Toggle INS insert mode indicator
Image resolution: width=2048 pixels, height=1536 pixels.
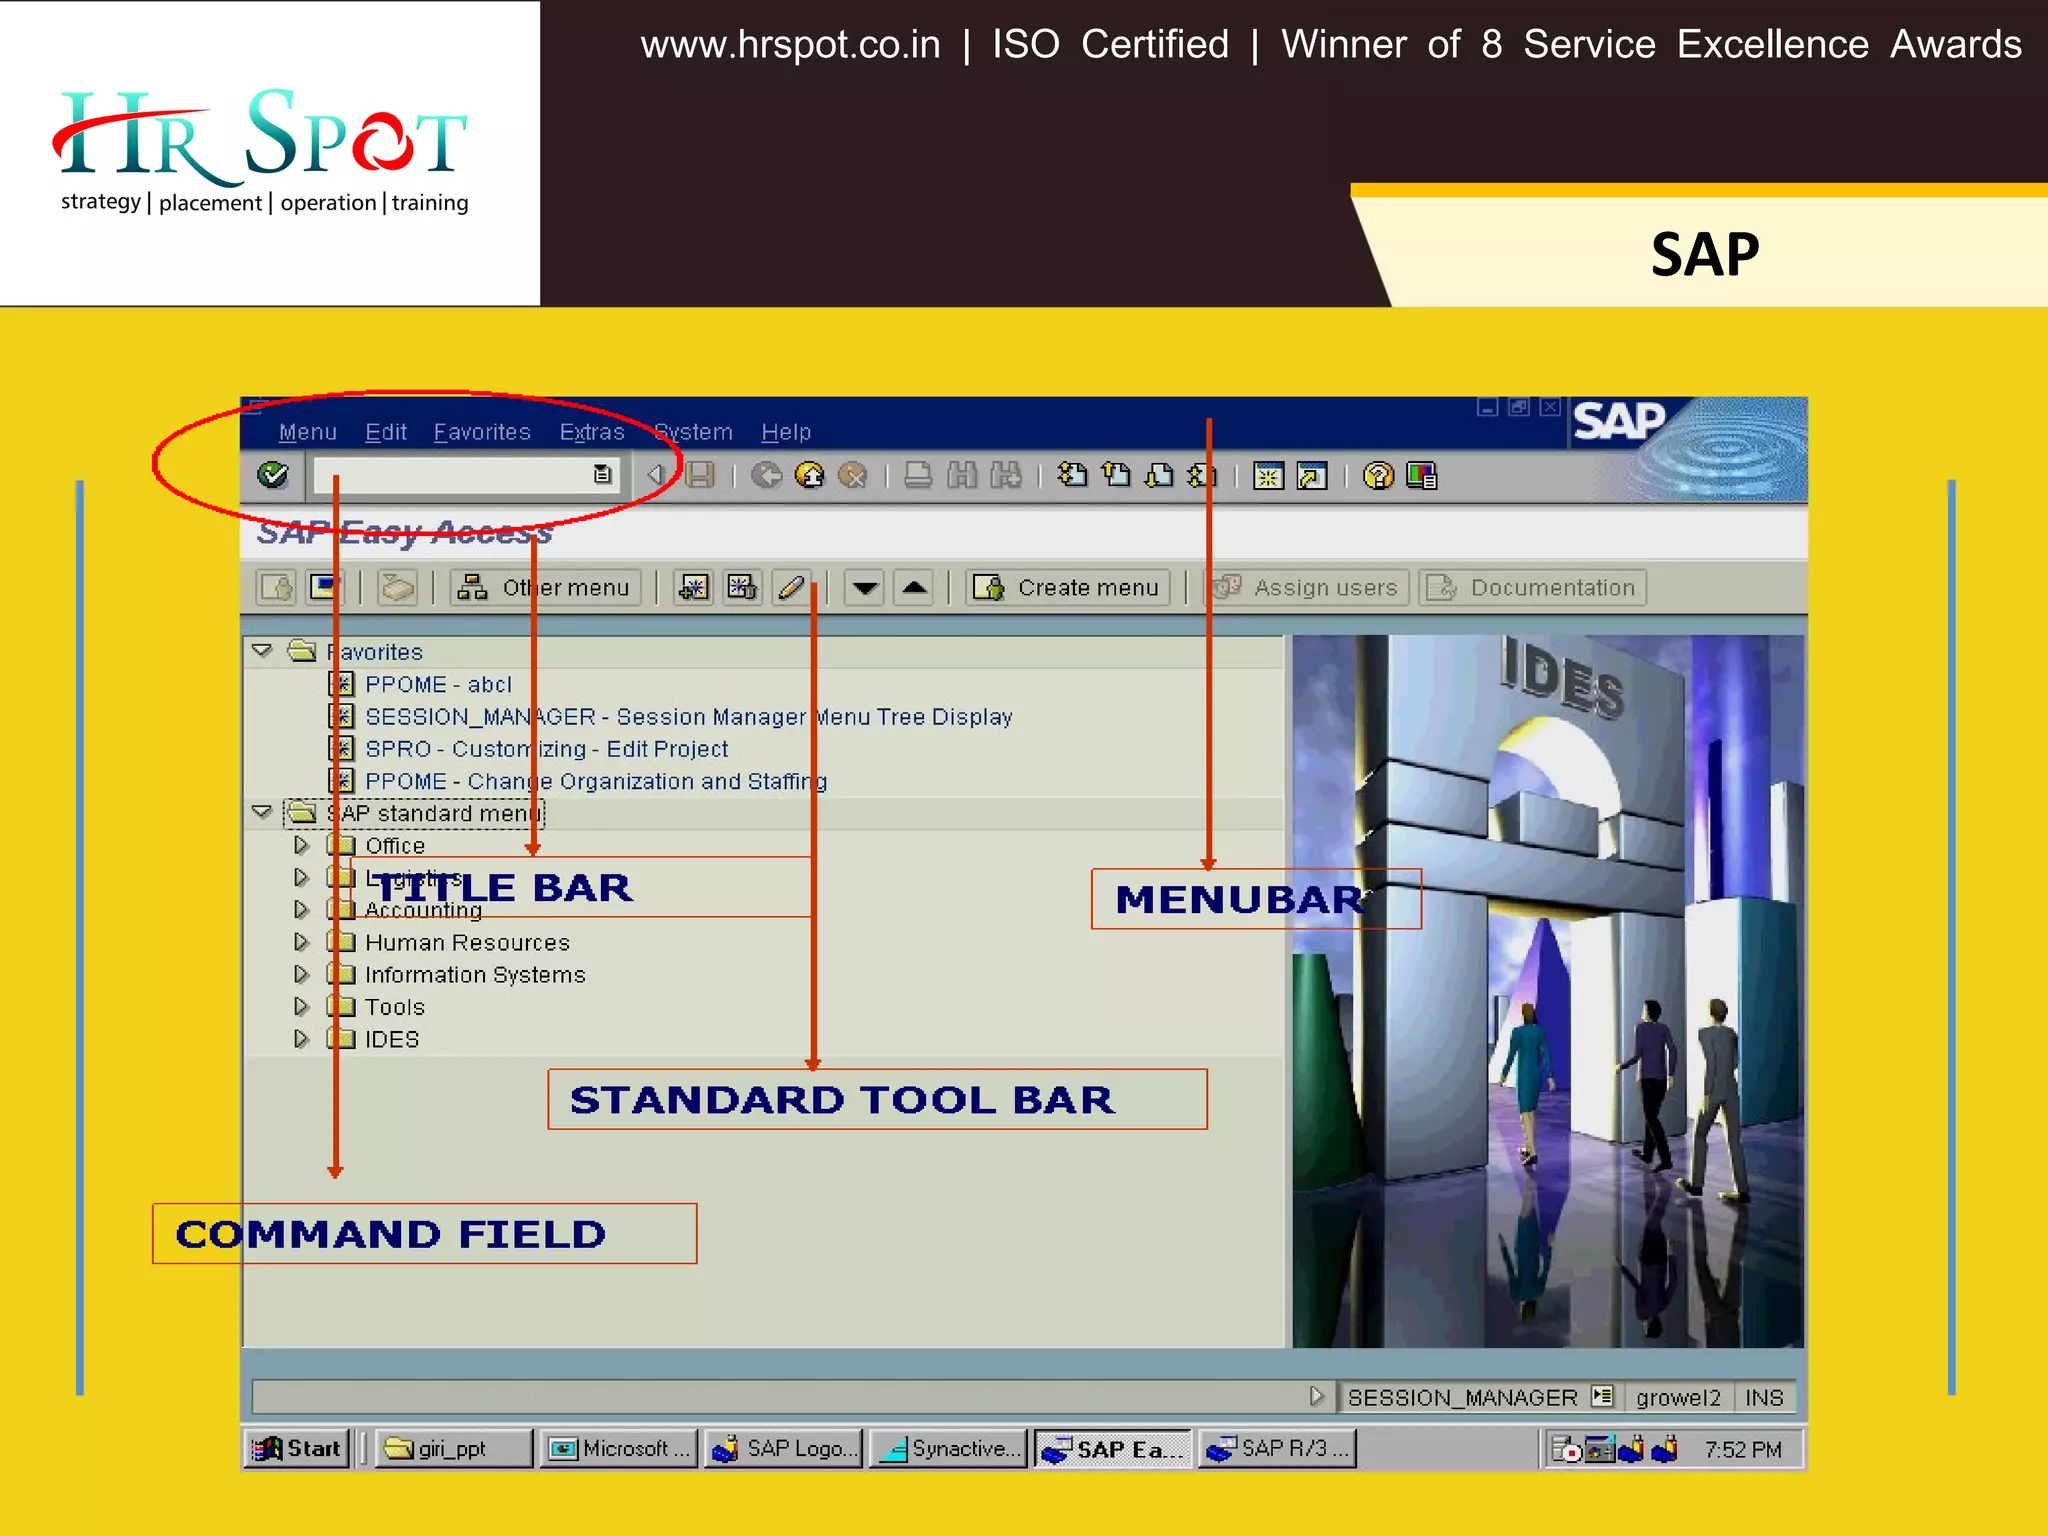1764,1397
